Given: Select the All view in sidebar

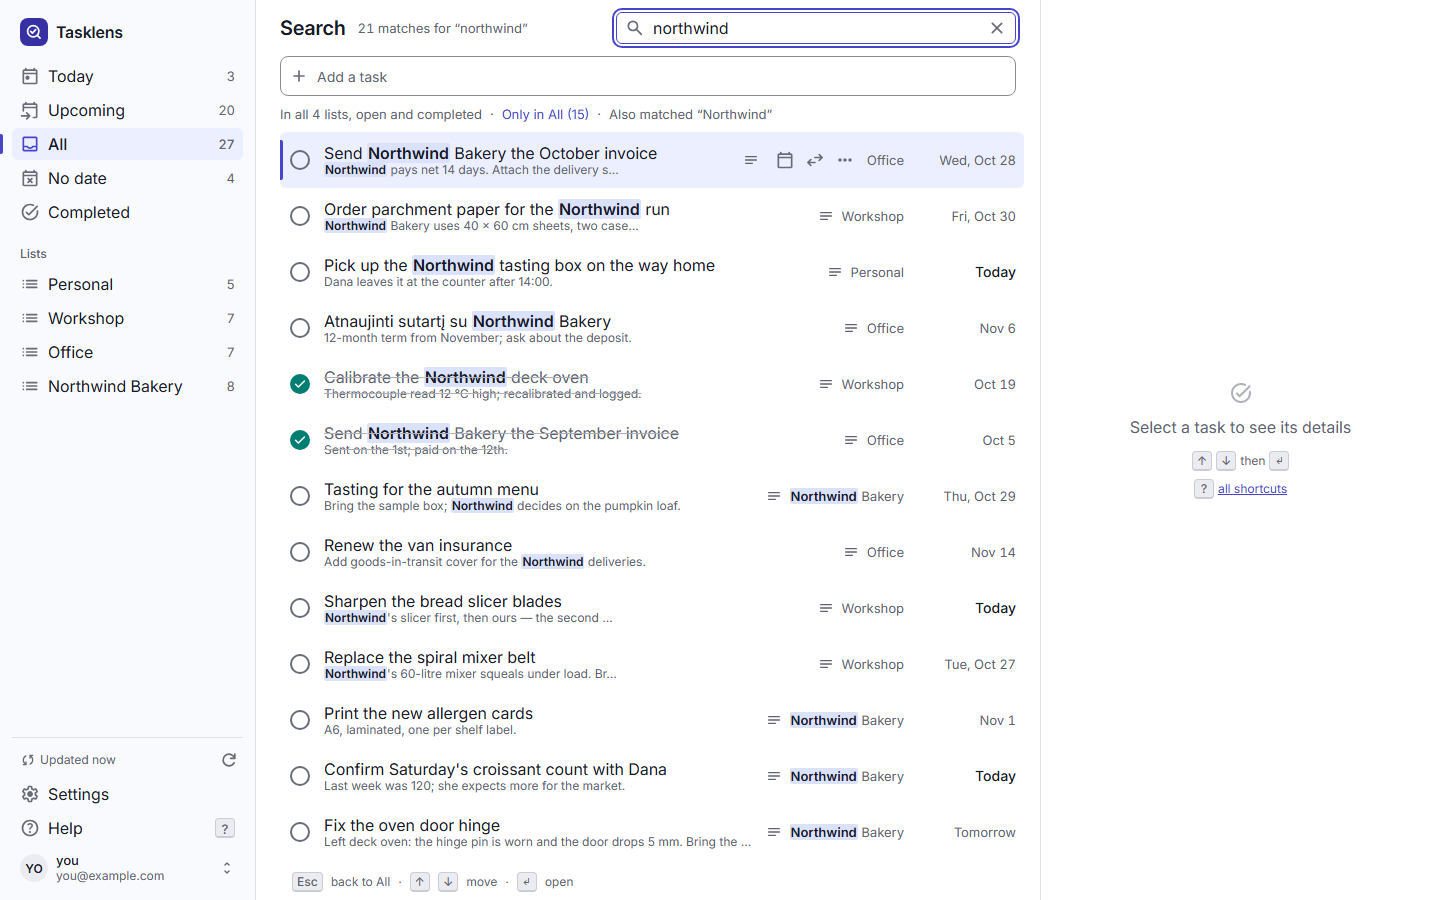Looking at the screenshot, I should point(128,144).
